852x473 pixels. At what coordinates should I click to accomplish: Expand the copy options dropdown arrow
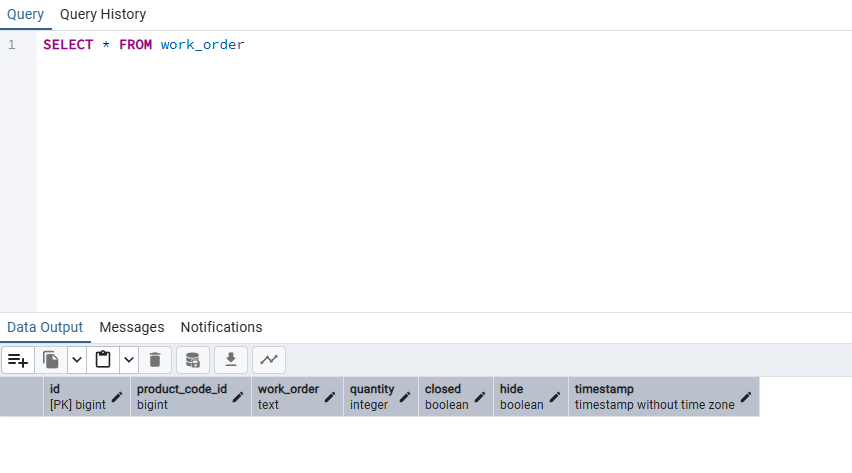[77, 360]
